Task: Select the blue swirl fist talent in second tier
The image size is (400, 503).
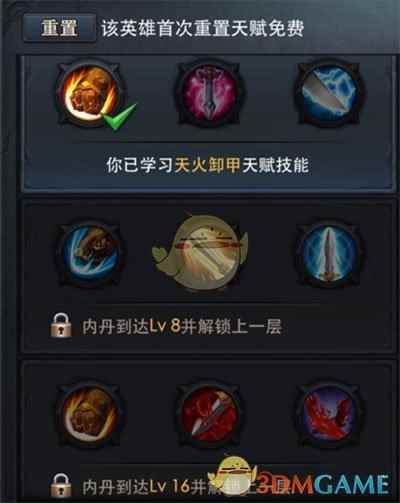Action: click(90, 254)
